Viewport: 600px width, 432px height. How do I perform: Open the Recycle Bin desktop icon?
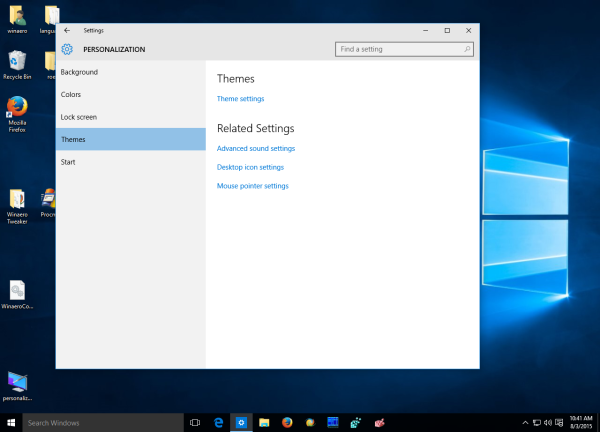point(17,65)
